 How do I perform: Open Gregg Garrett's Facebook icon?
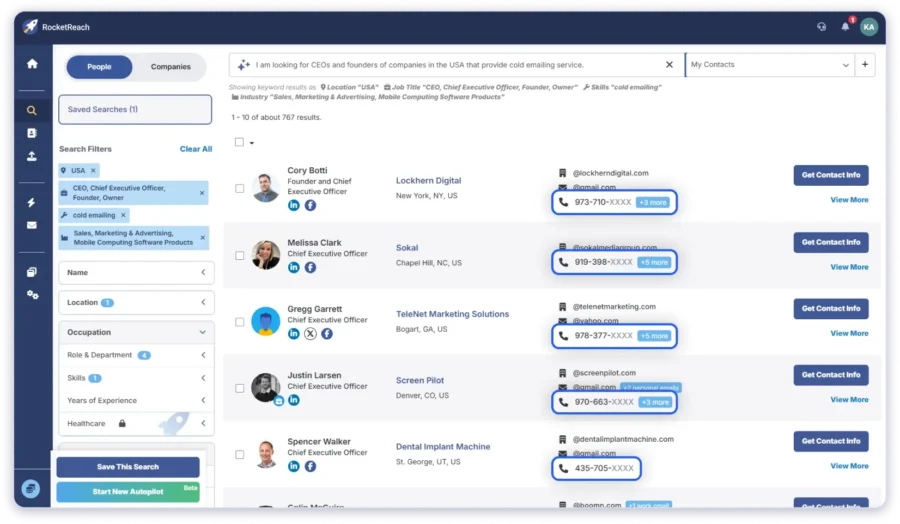[x=327, y=333]
